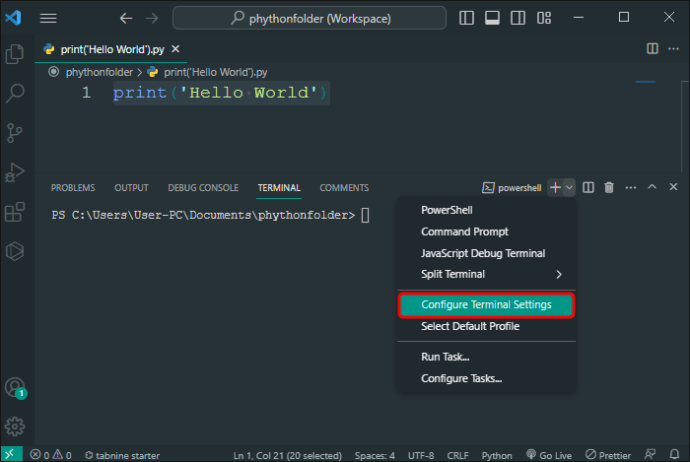Click the print code on line 1
Screen dimensions: 690x462
[x=220, y=93]
